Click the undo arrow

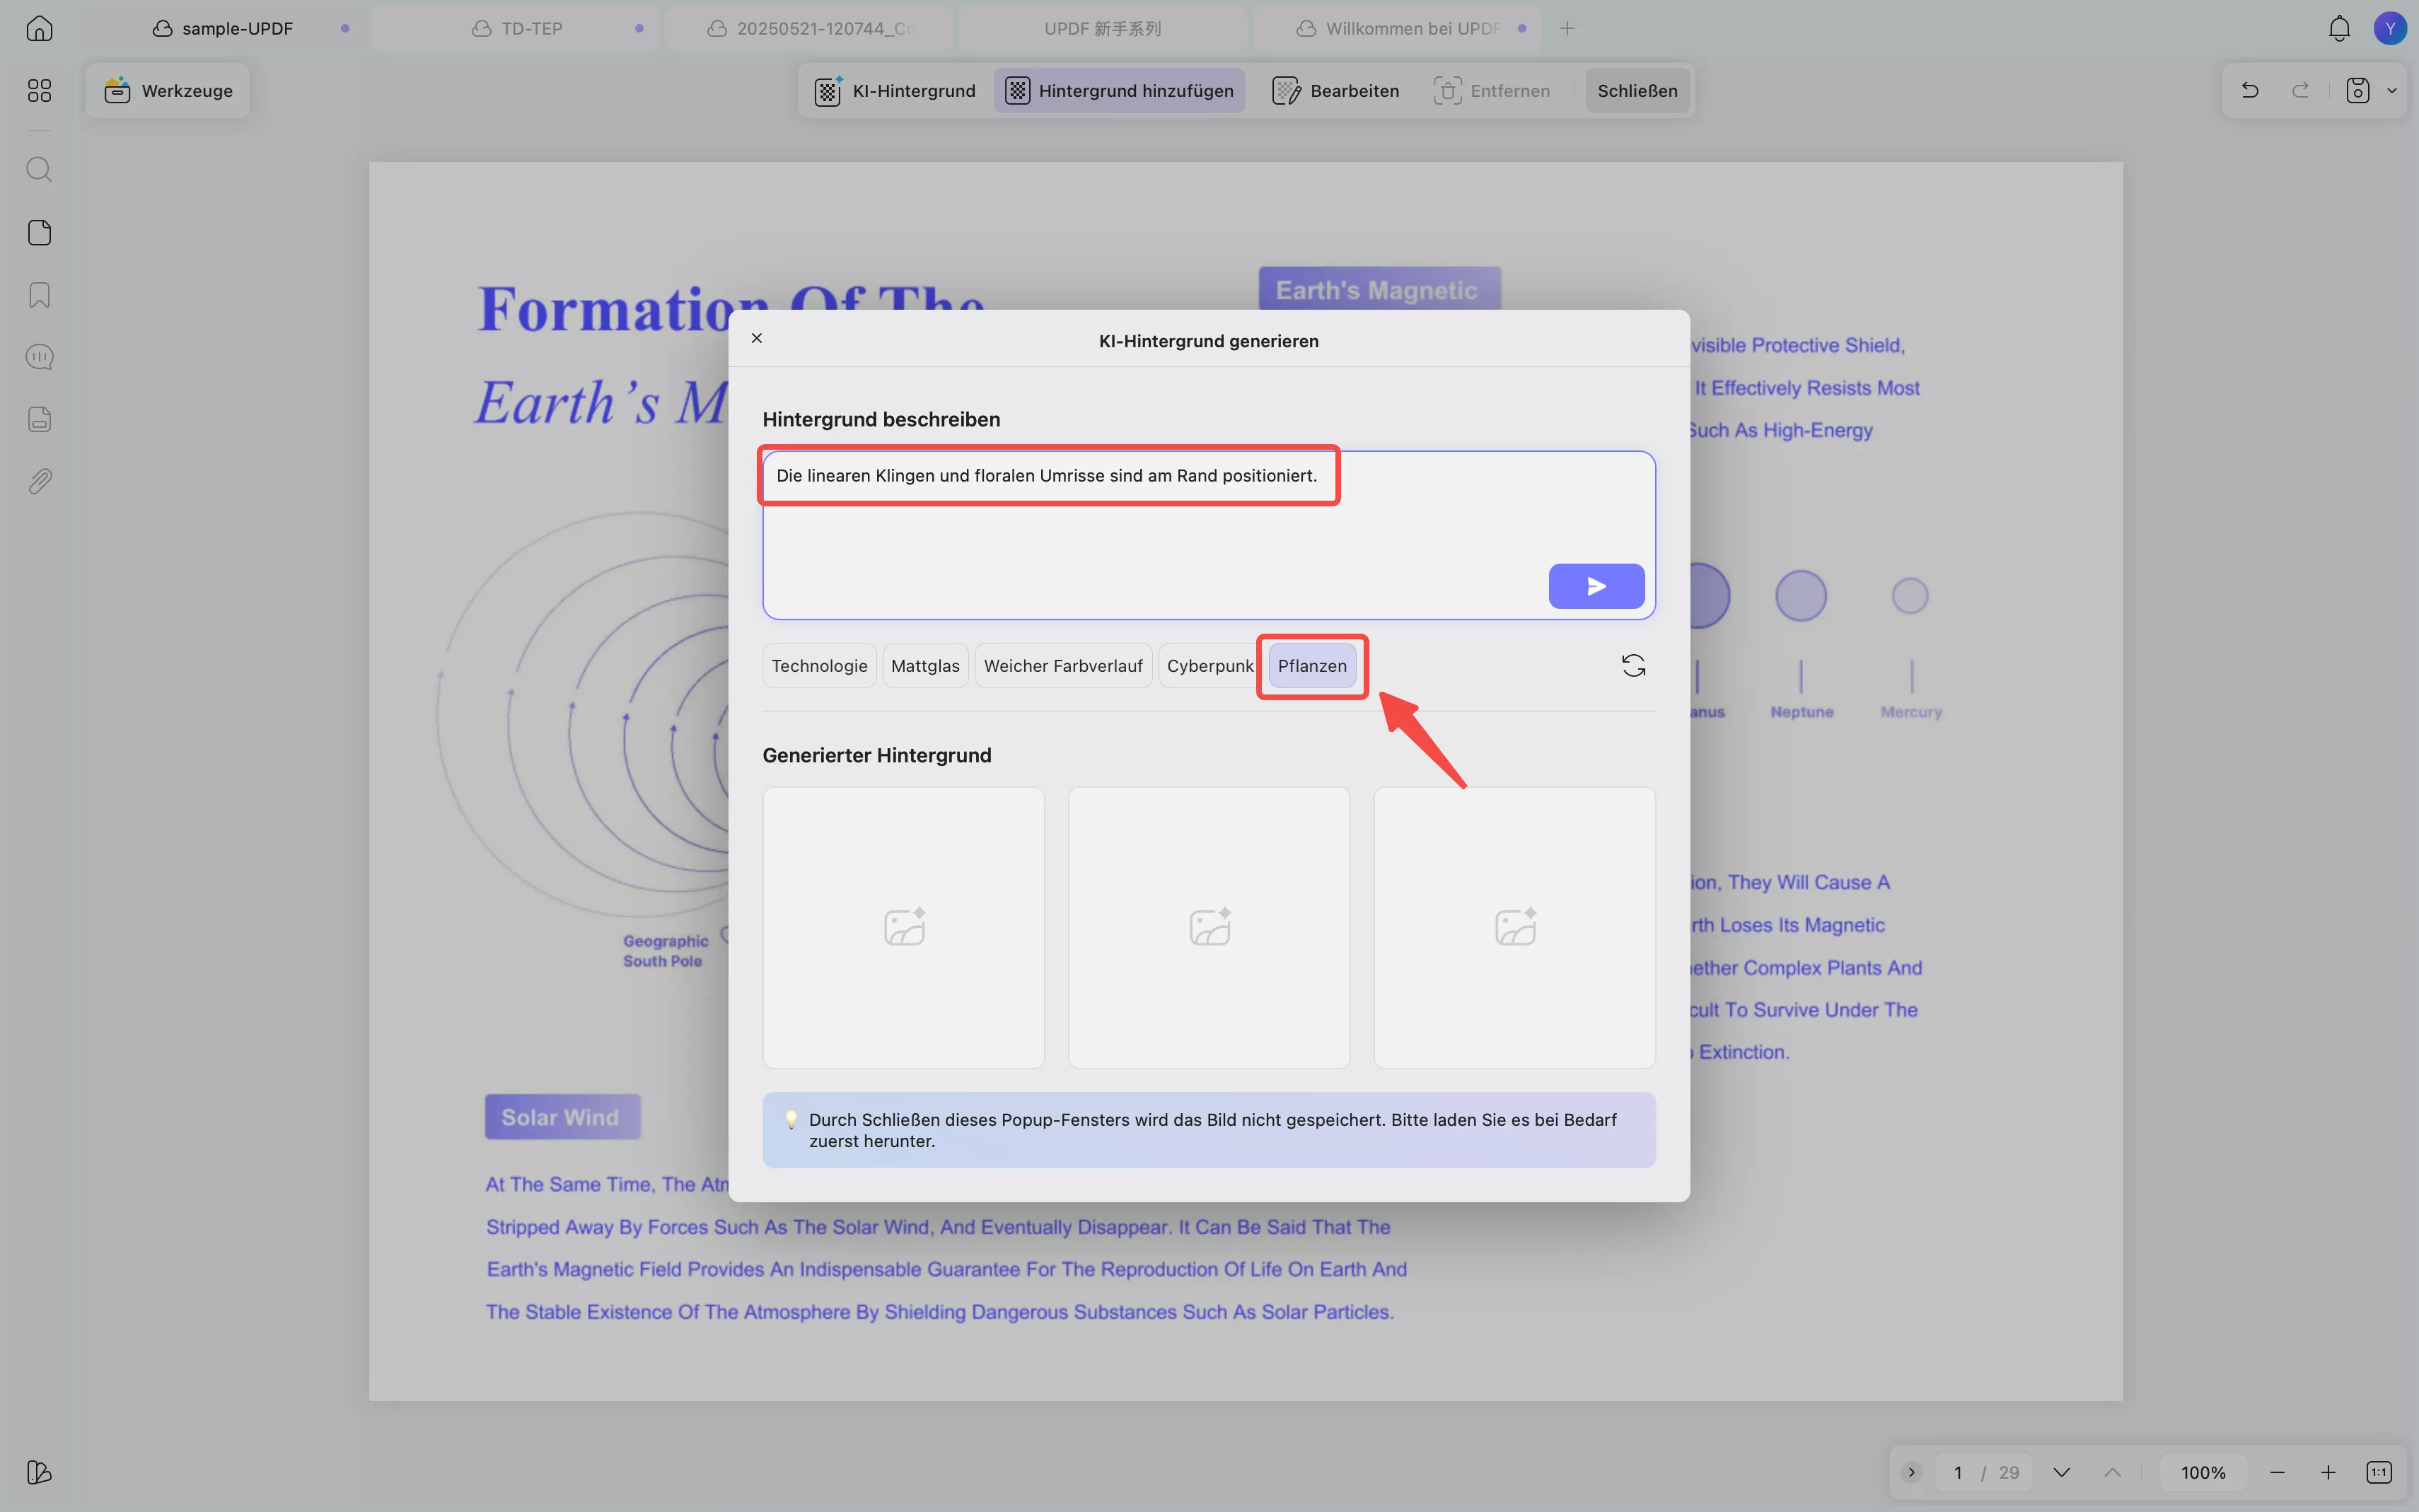(2249, 91)
